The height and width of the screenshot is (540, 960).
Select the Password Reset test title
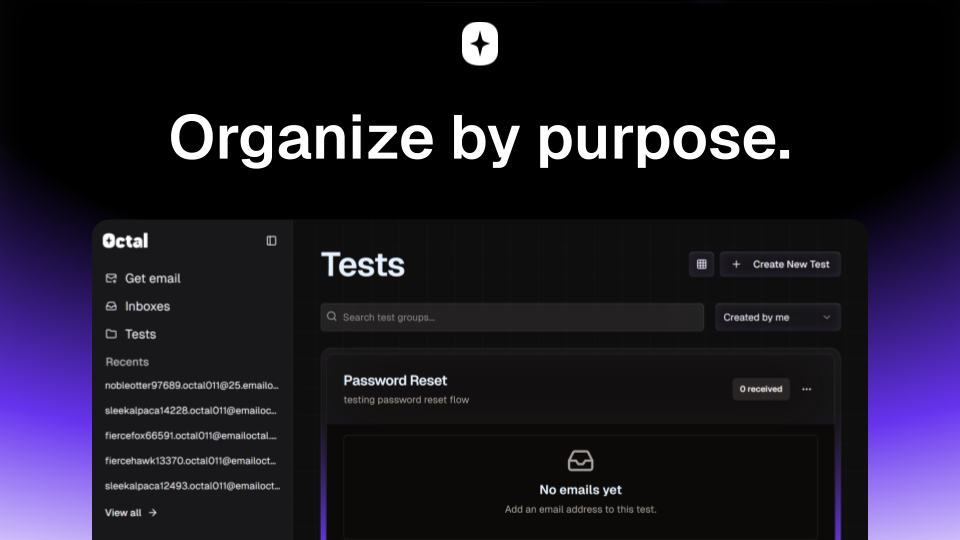(395, 380)
